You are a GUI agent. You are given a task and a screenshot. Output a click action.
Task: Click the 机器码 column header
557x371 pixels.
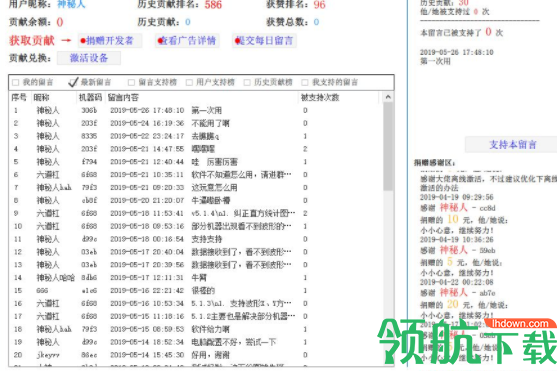tap(90, 97)
